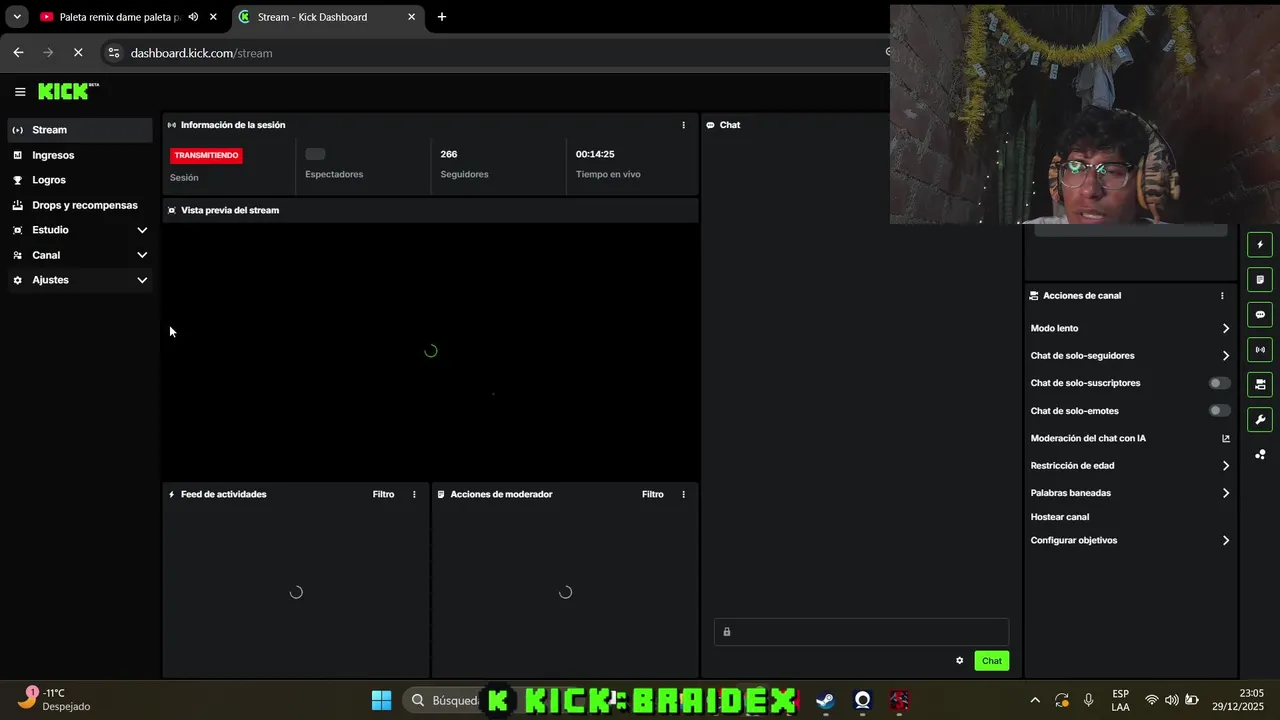Image resolution: width=1280 pixels, height=720 pixels.
Task: Open Filtro in Acciones de moderador
Action: click(x=653, y=494)
